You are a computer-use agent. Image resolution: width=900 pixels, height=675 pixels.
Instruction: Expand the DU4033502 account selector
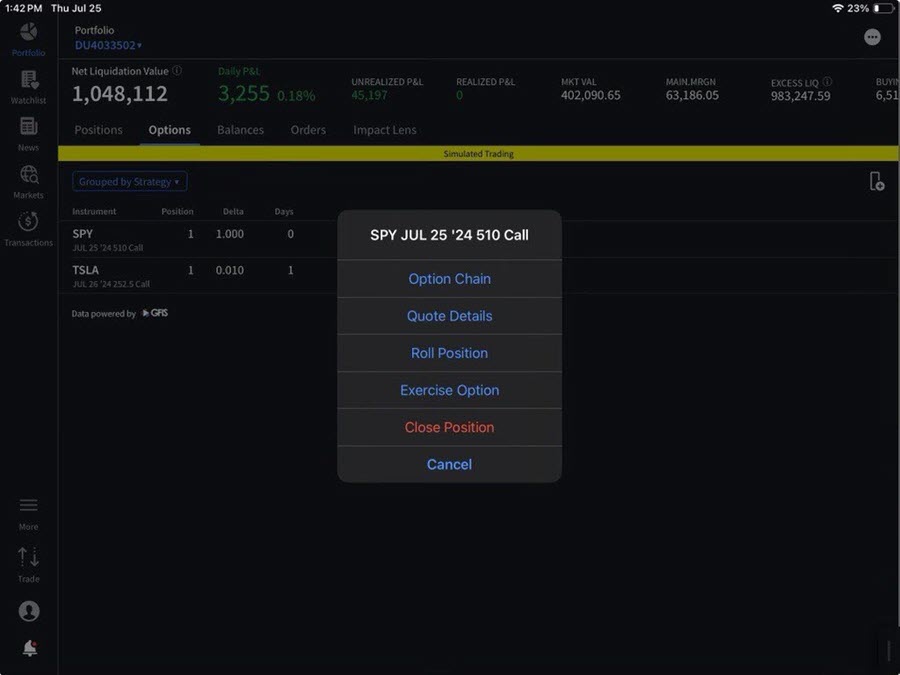(107, 45)
